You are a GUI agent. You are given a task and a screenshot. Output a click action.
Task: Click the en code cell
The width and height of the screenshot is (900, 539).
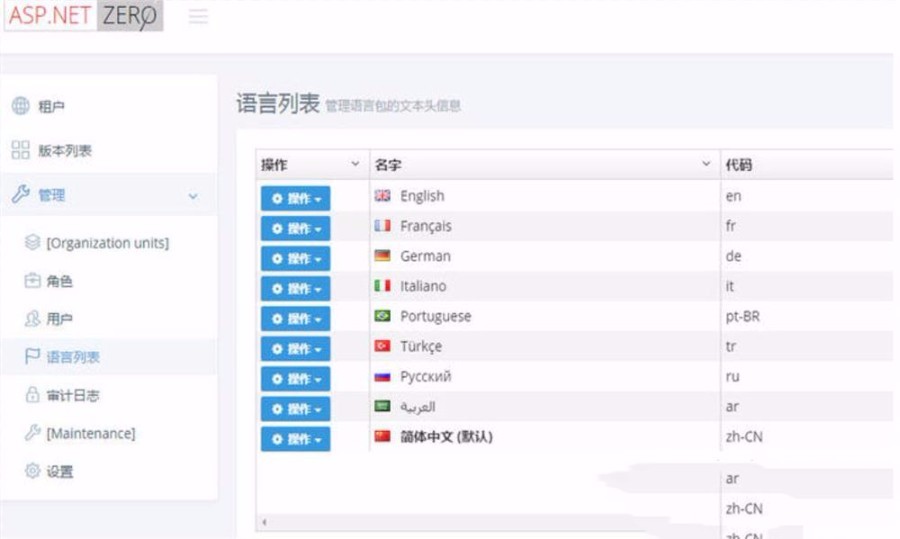(x=733, y=196)
